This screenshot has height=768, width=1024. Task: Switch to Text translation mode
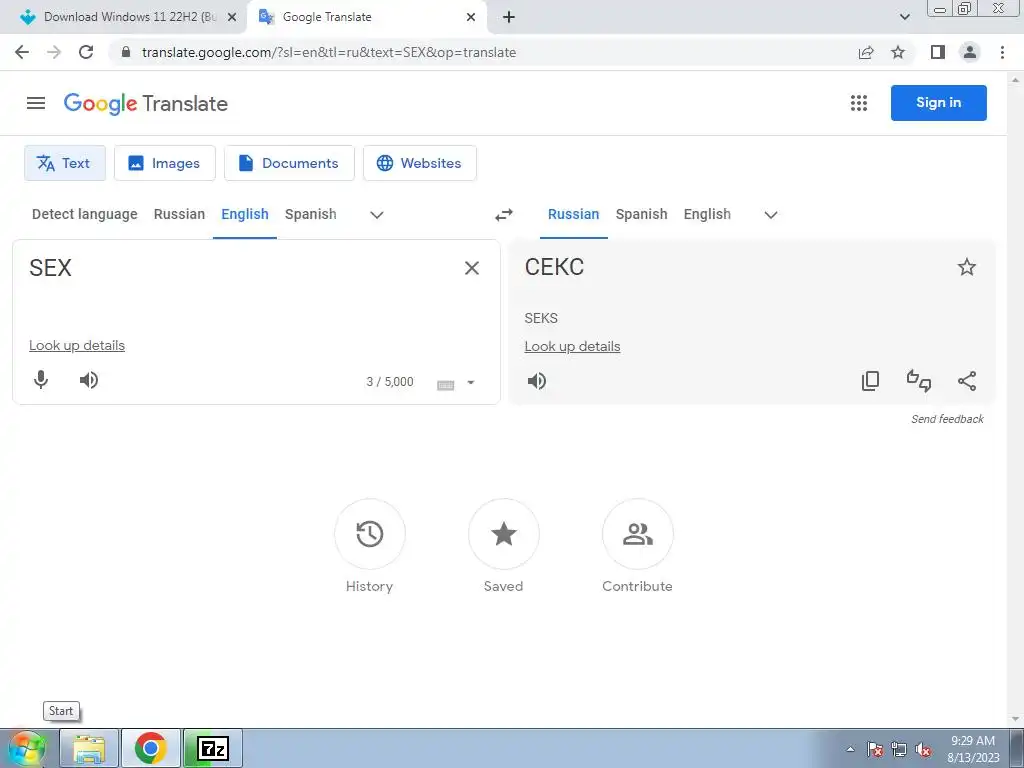tap(65, 163)
